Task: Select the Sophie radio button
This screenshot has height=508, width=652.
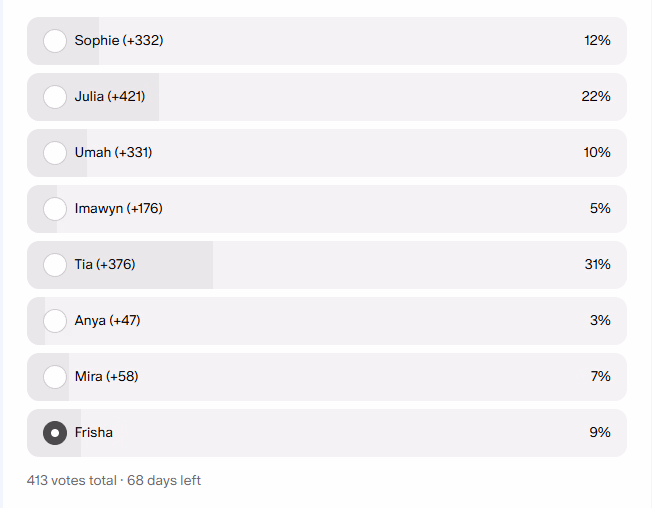Action: pyautogui.click(x=55, y=41)
